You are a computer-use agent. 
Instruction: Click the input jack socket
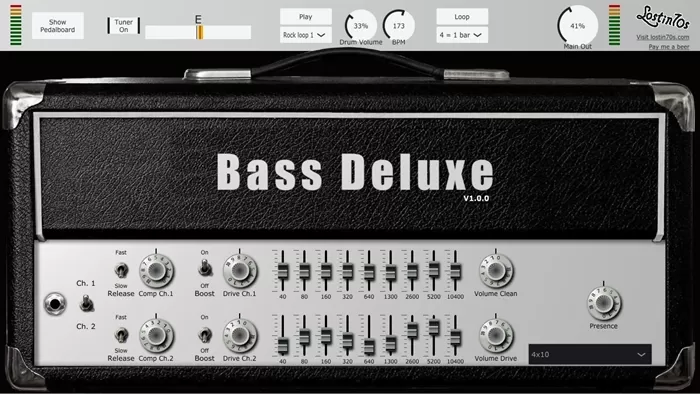(55, 304)
